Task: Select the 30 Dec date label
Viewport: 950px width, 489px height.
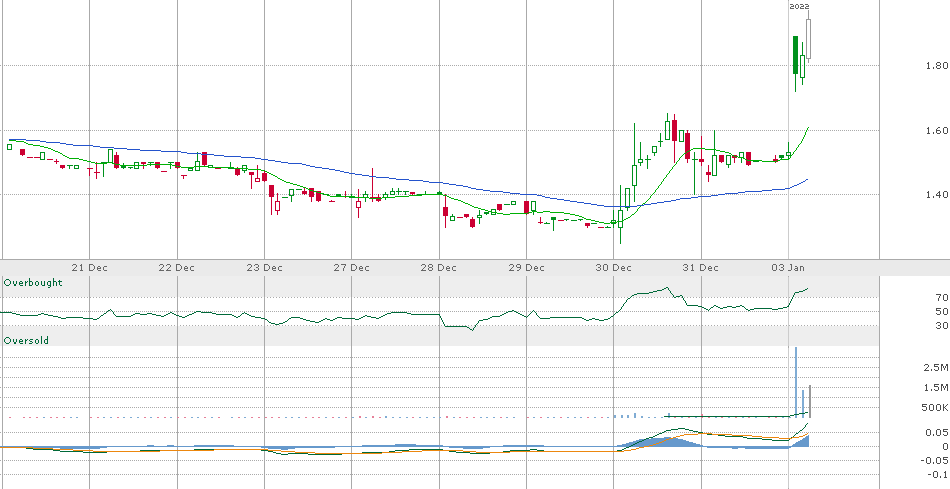Action: tap(613, 267)
